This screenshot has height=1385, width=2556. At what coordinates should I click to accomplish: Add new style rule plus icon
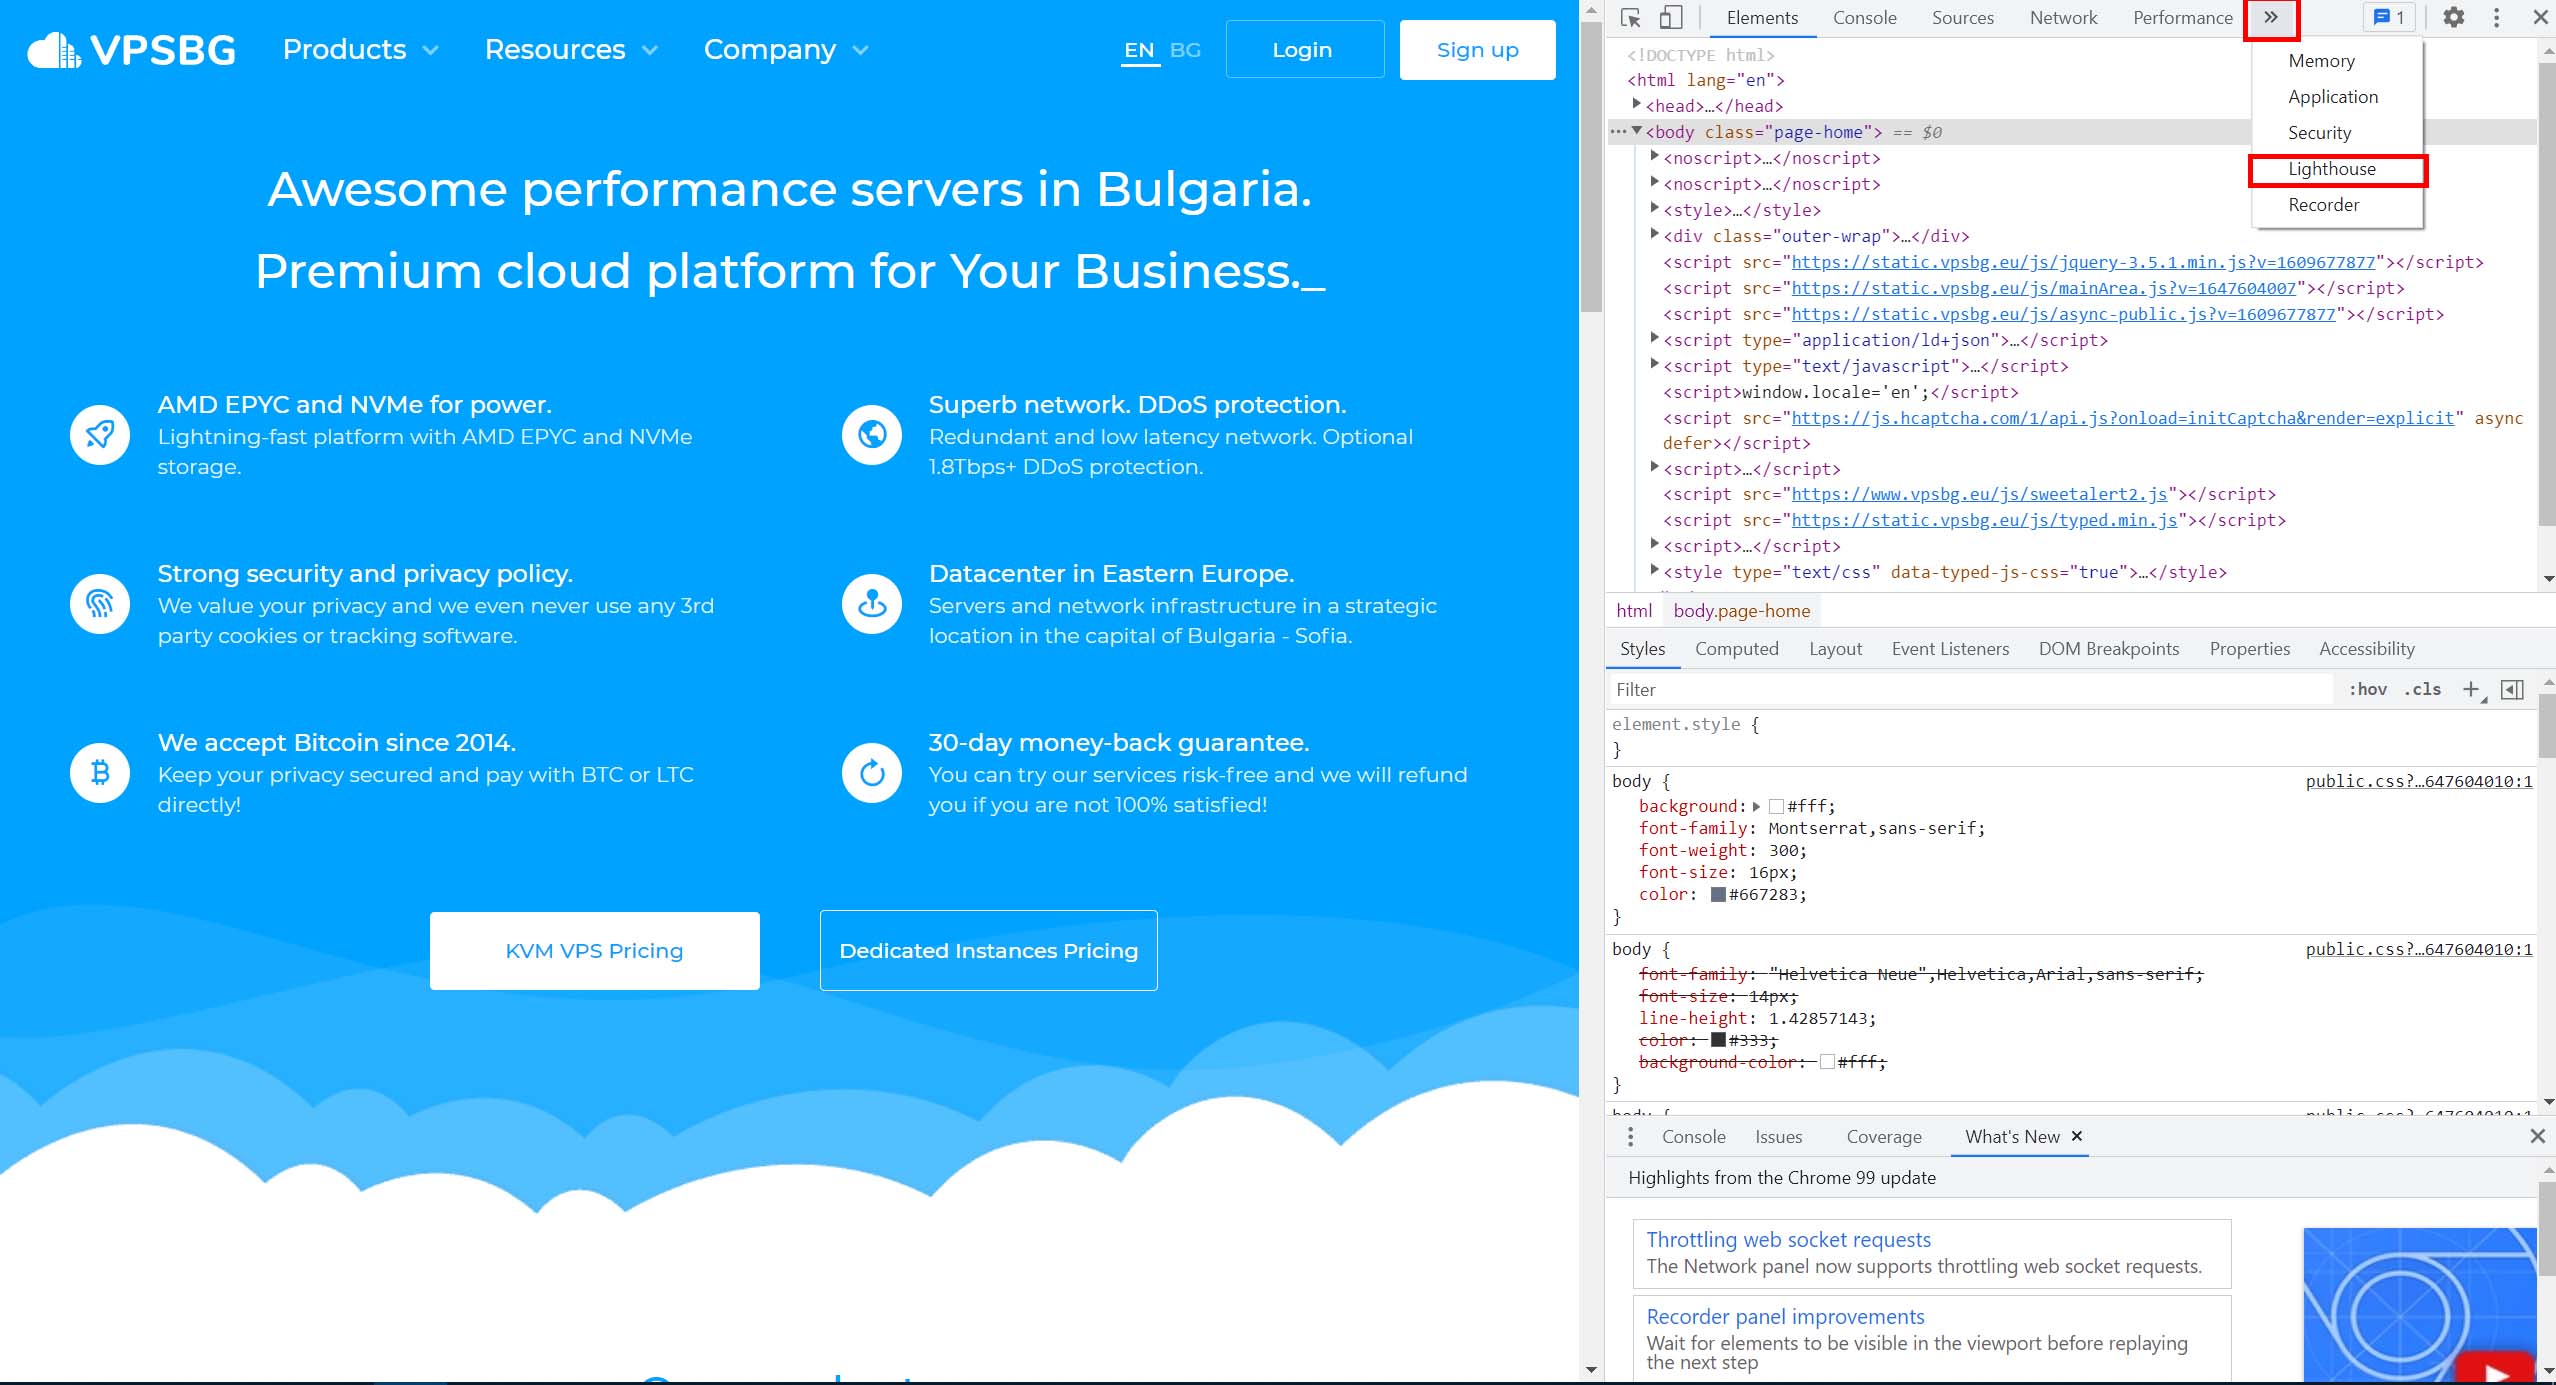[x=2472, y=690]
